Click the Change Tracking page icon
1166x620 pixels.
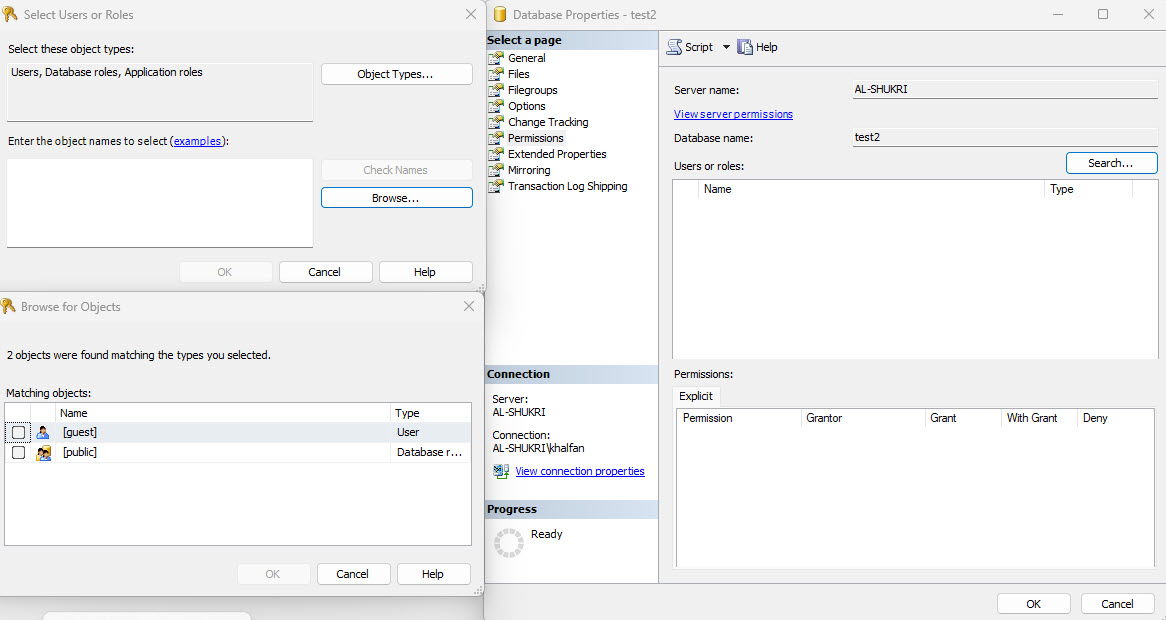click(x=495, y=122)
